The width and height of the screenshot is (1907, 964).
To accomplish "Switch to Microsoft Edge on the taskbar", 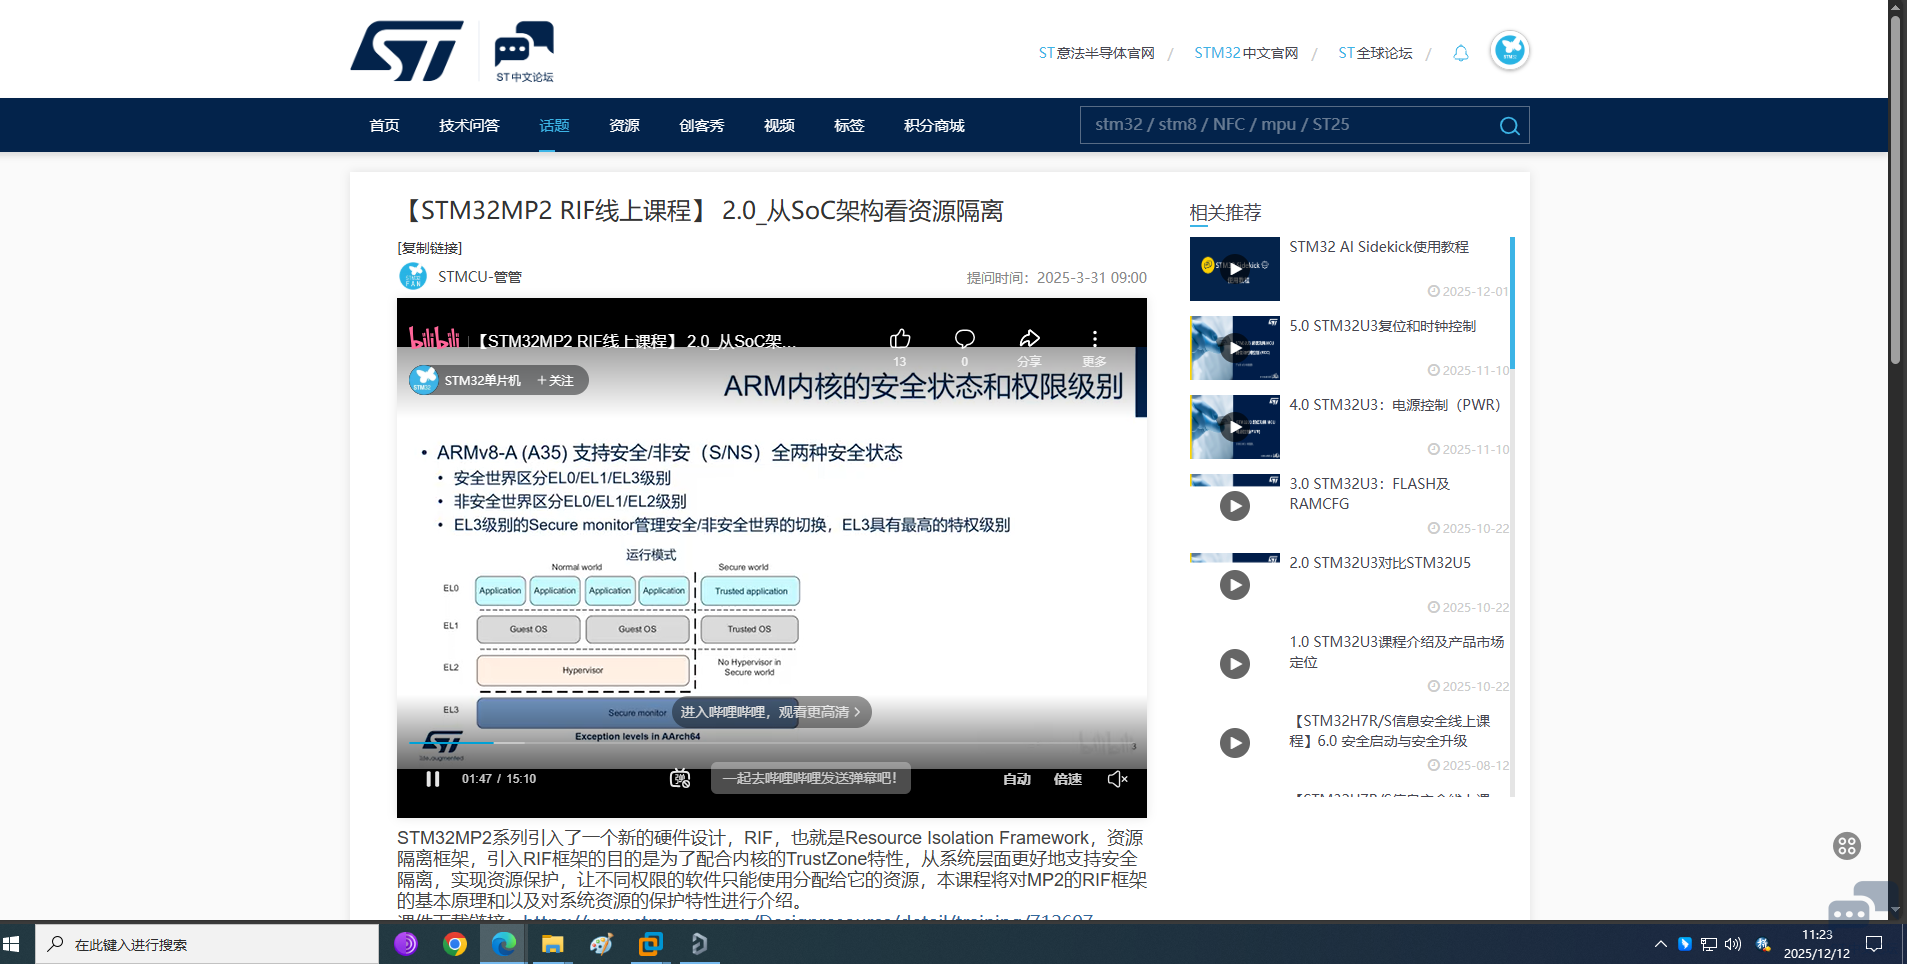I will click(x=504, y=944).
